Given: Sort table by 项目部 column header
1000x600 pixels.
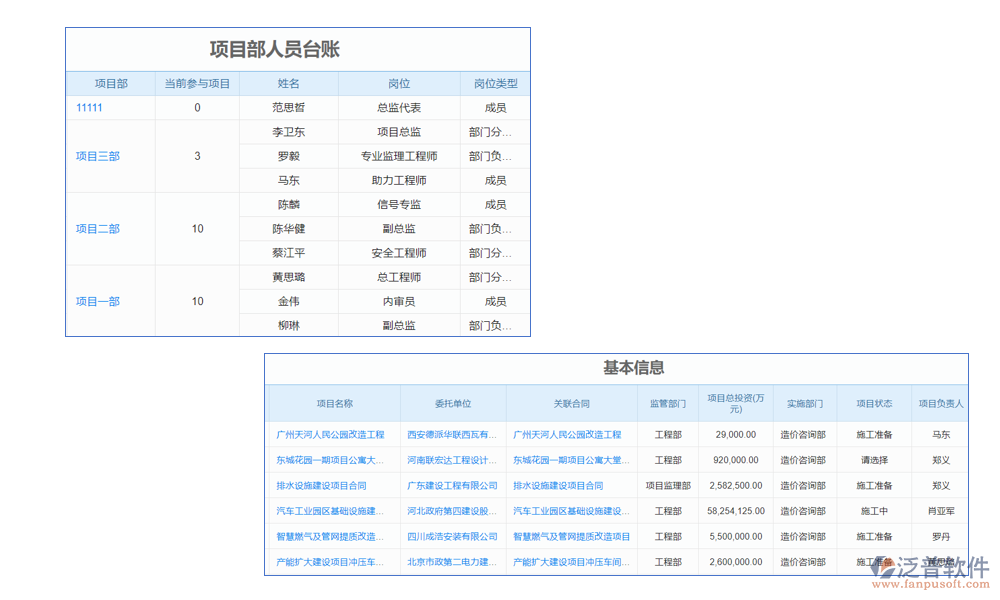Looking at the screenshot, I should [x=110, y=83].
